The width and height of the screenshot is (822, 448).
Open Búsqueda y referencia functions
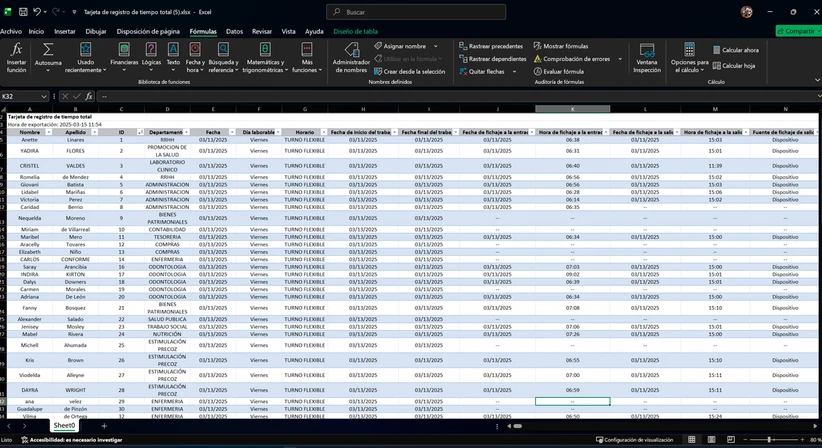223,58
